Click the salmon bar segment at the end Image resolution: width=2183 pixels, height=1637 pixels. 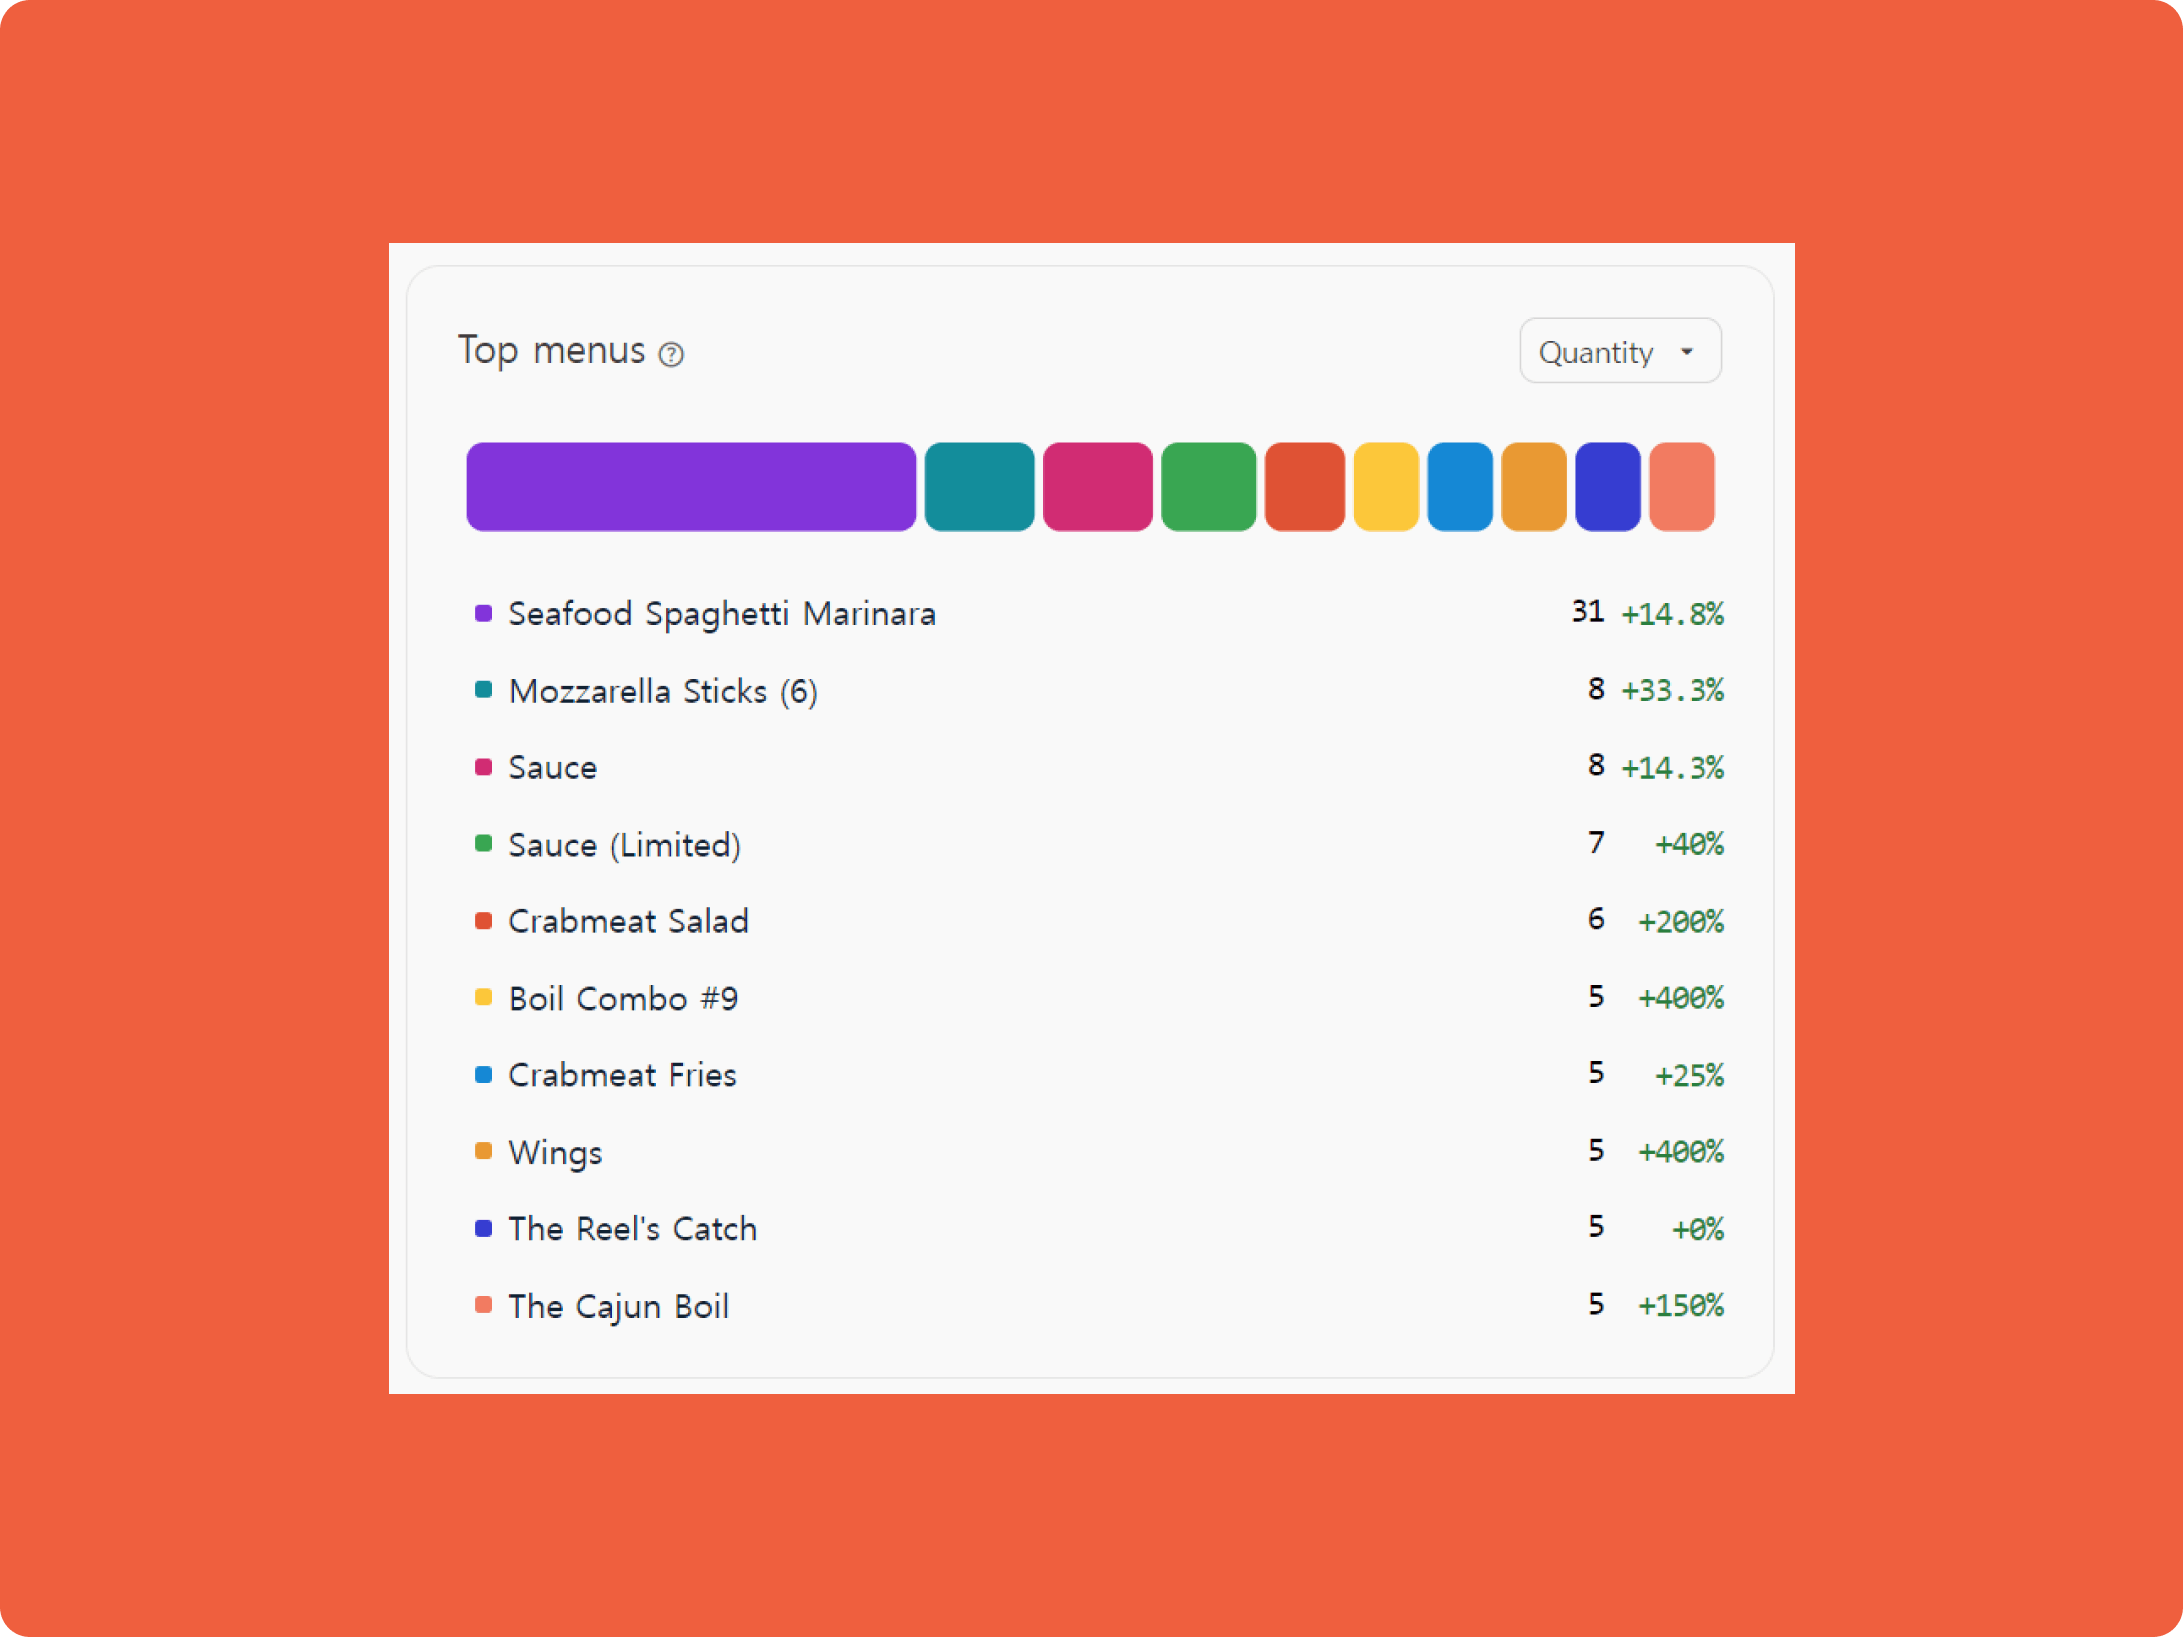pyautogui.click(x=1681, y=487)
